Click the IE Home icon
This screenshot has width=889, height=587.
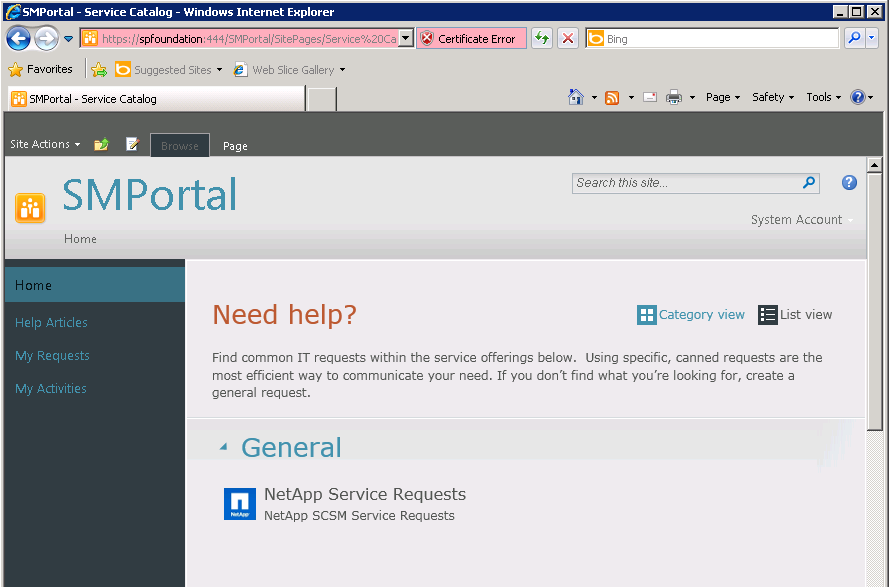(576, 97)
